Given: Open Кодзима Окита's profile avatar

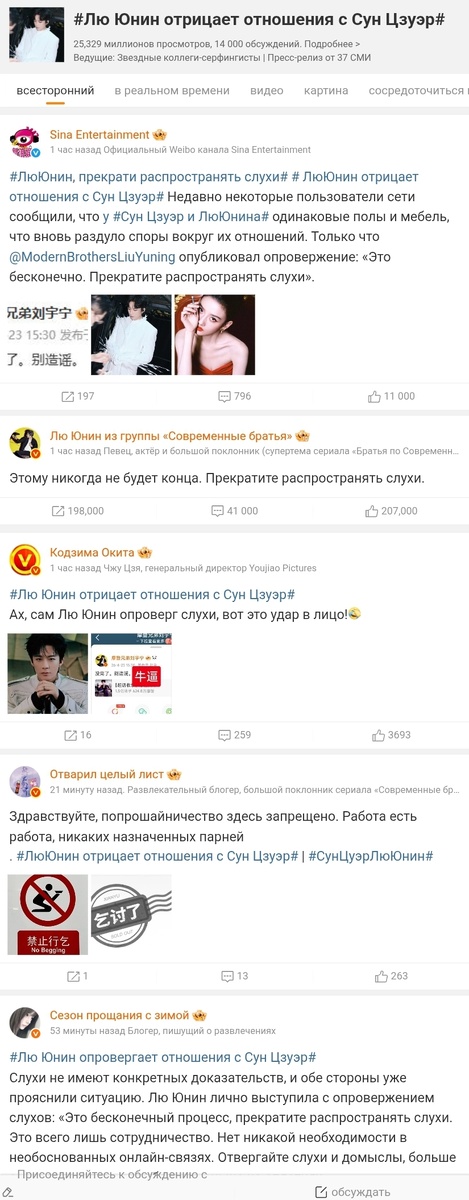Looking at the screenshot, I should pyautogui.click(x=24, y=559).
